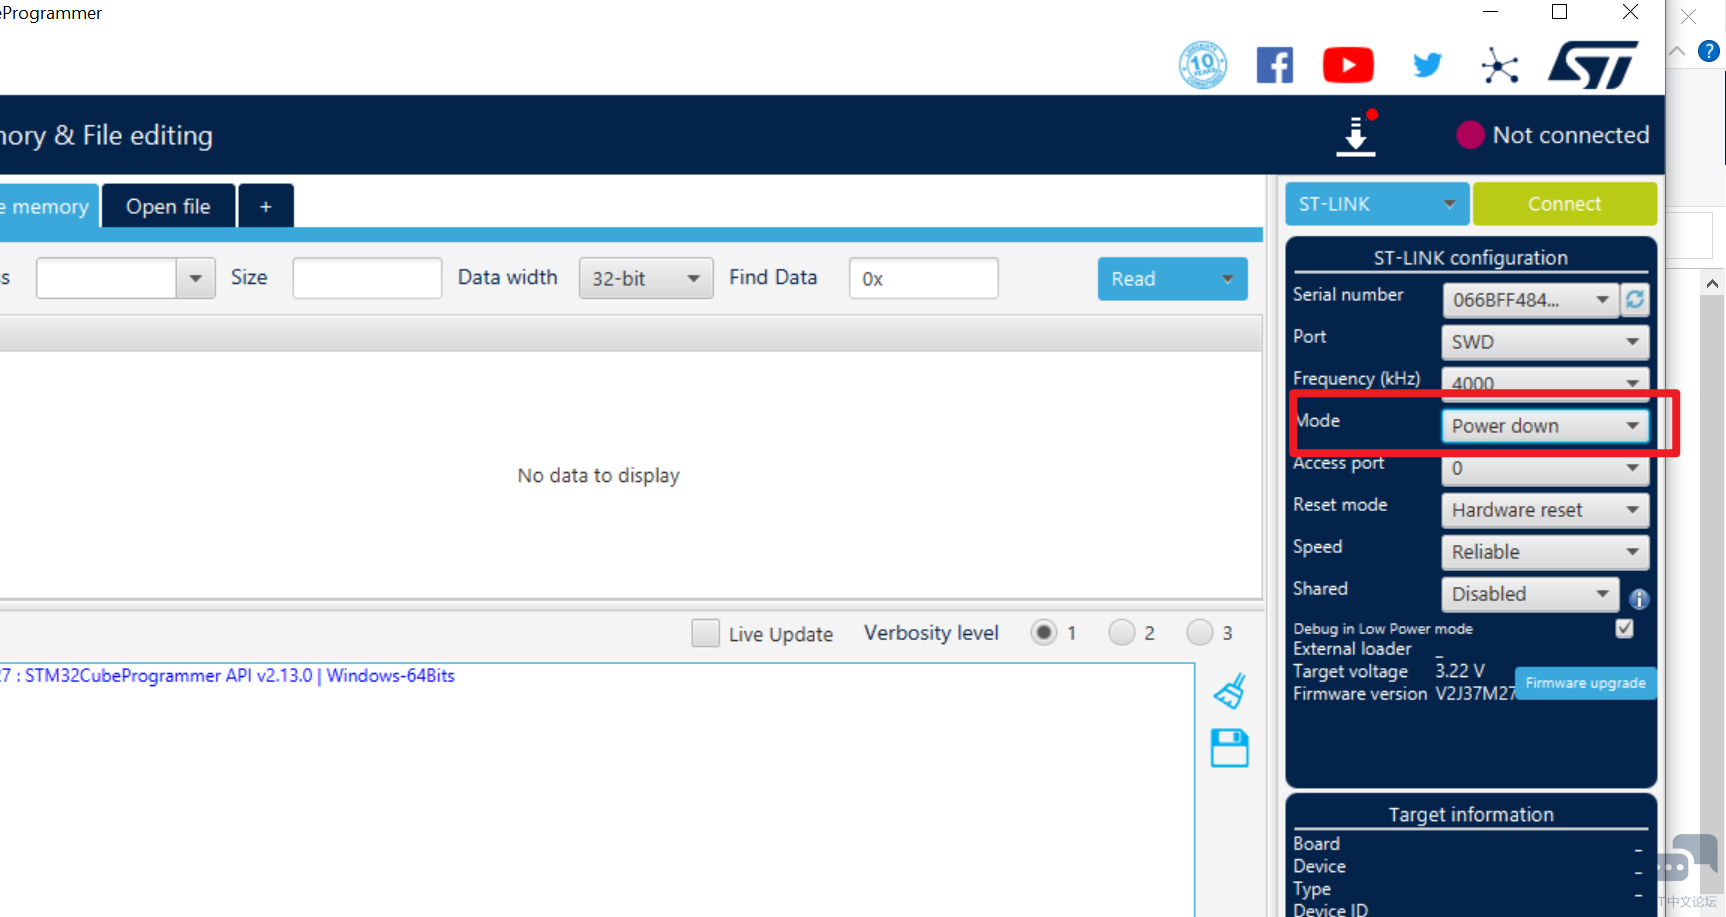This screenshot has width=1726, height=917.
Task: Click the ST-LINK configuration heading
Action: (1470, 258)
